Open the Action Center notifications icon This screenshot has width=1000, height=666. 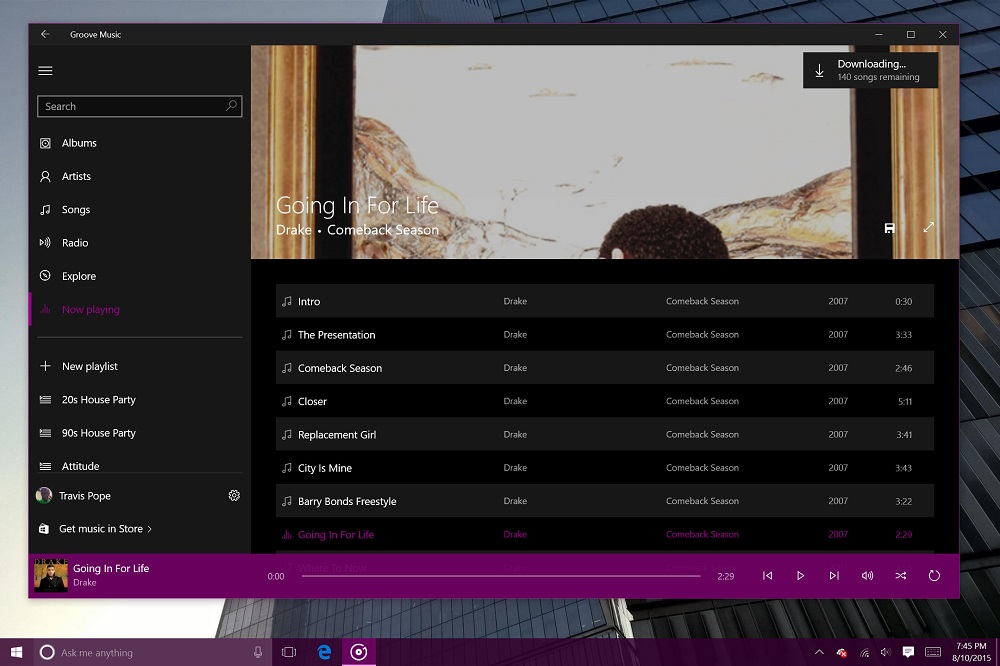tap(908, 652)
